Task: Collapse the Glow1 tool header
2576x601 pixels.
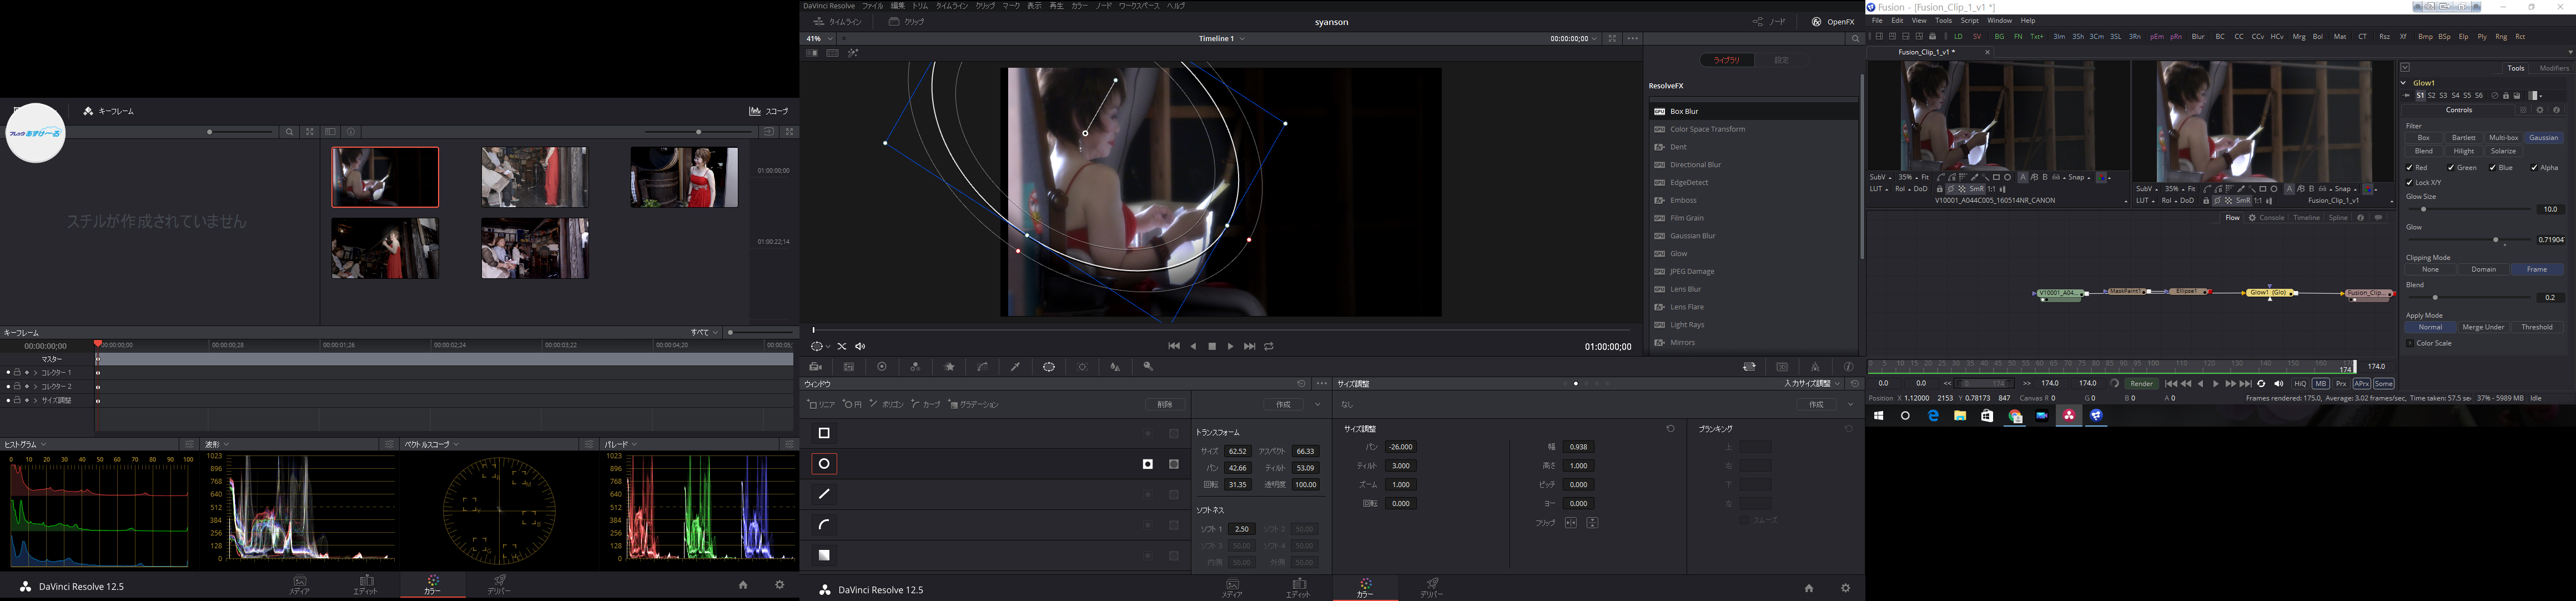Action: (2403, 83)
